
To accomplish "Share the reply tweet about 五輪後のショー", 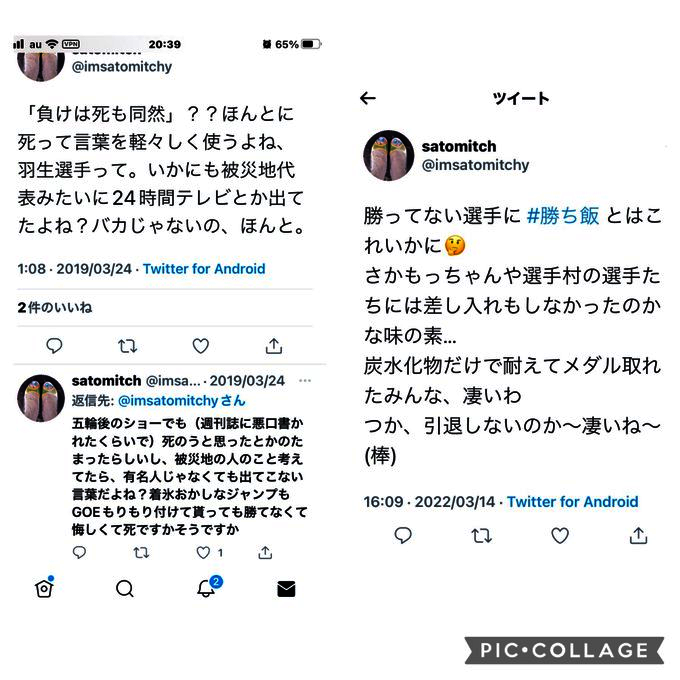I will [x=265, y=552].
